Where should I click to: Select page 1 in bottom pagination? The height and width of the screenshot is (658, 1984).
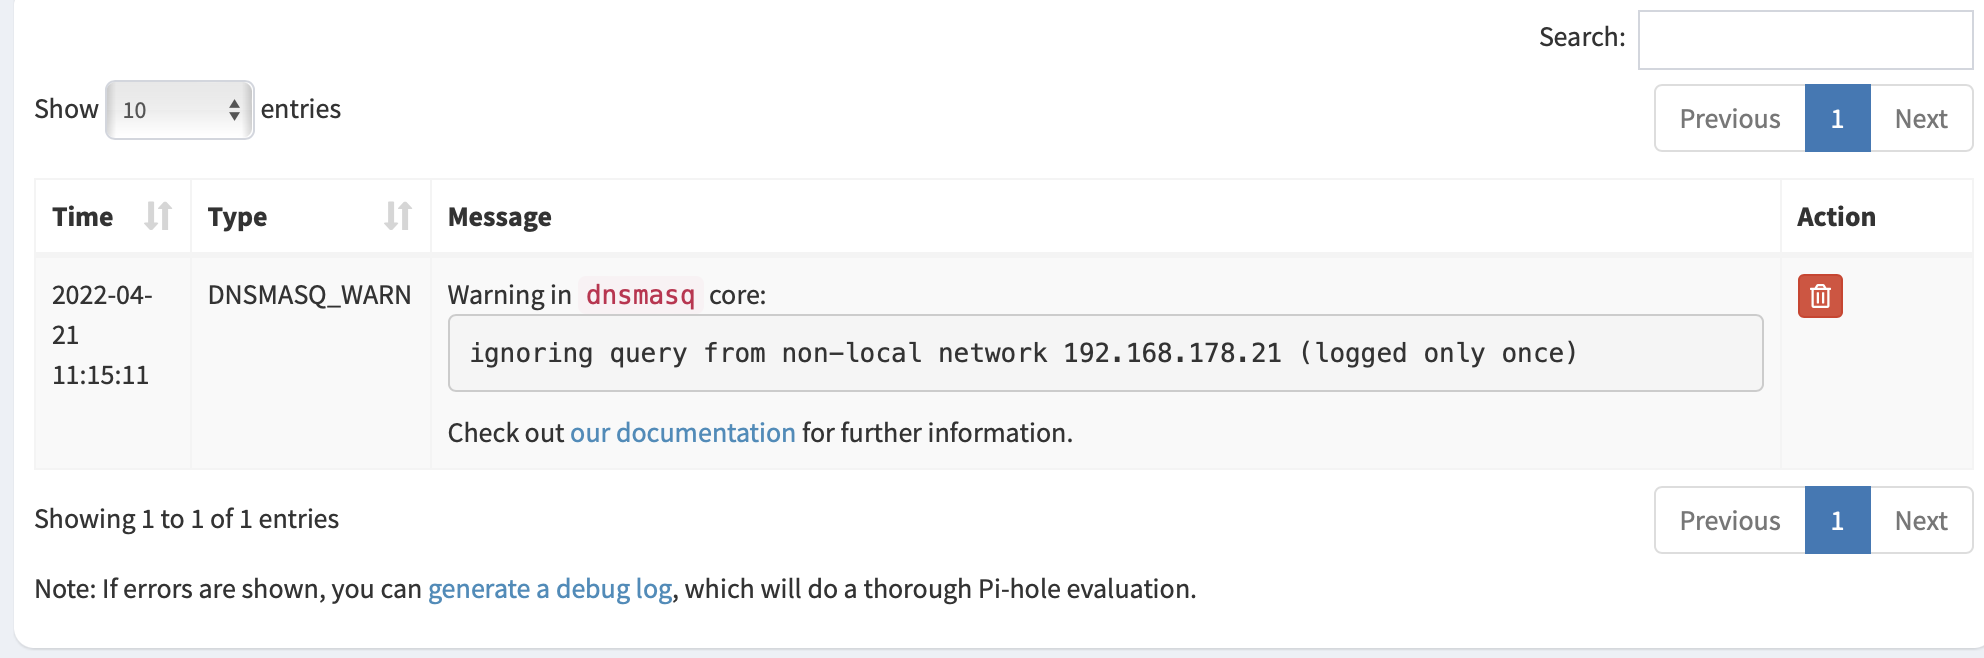[1836, 521]
